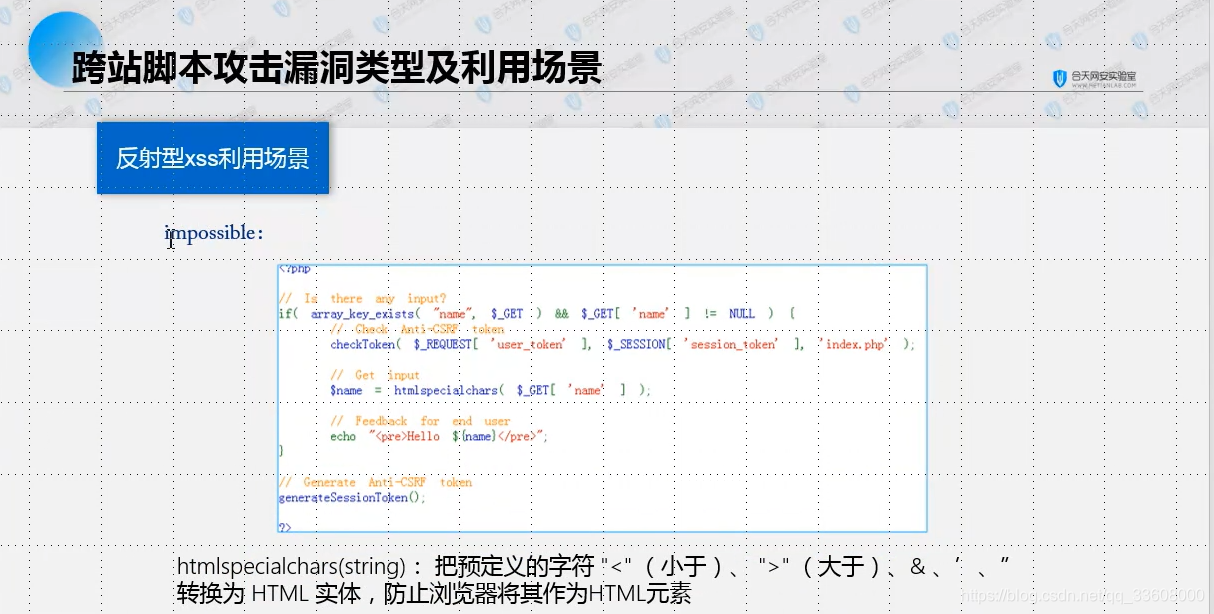Click the code line '$name = htmlspecialchars'

[x=490, y=390]
